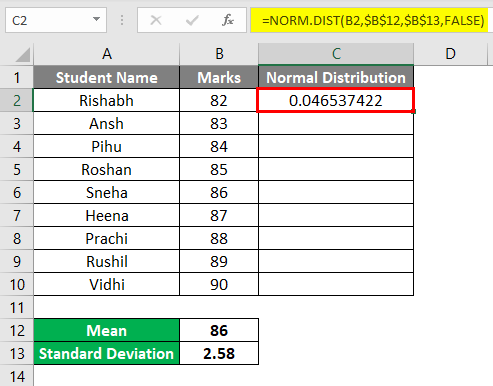
Task: Select column D header
Action: pos(450,54)
